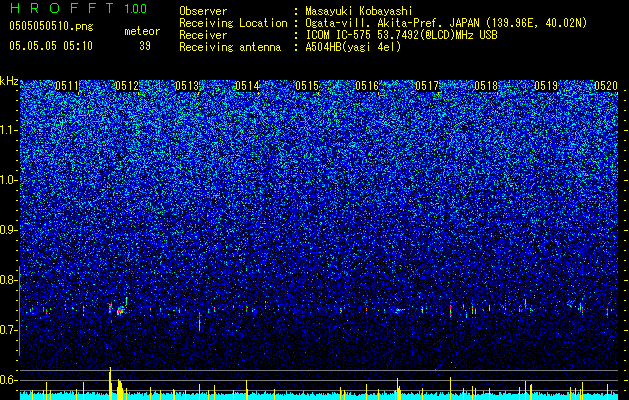Viewport: 629px width, 400px height.
Task: Click the tallest yellow power spike near 0512
Action: pos(110,383)
